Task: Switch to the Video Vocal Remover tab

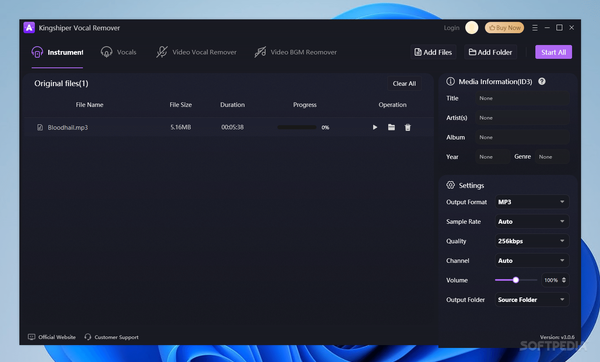Action: click(196, 52)
